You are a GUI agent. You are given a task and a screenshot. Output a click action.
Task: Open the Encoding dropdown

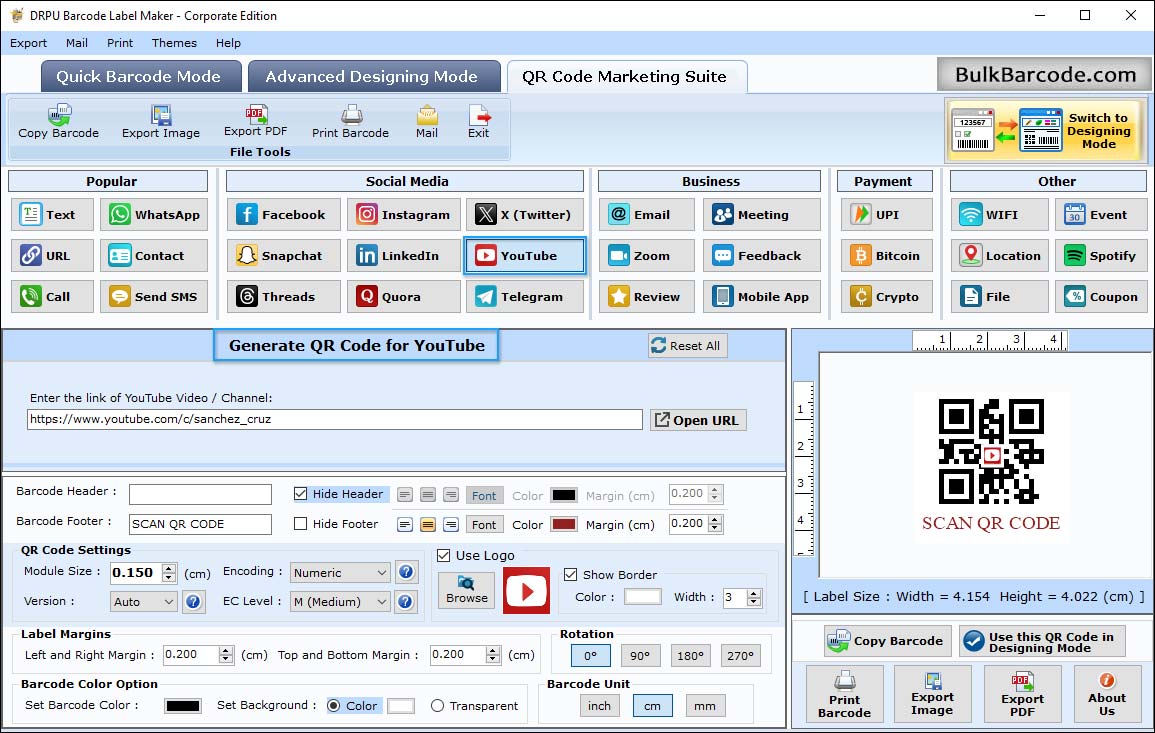pos(340,572)
